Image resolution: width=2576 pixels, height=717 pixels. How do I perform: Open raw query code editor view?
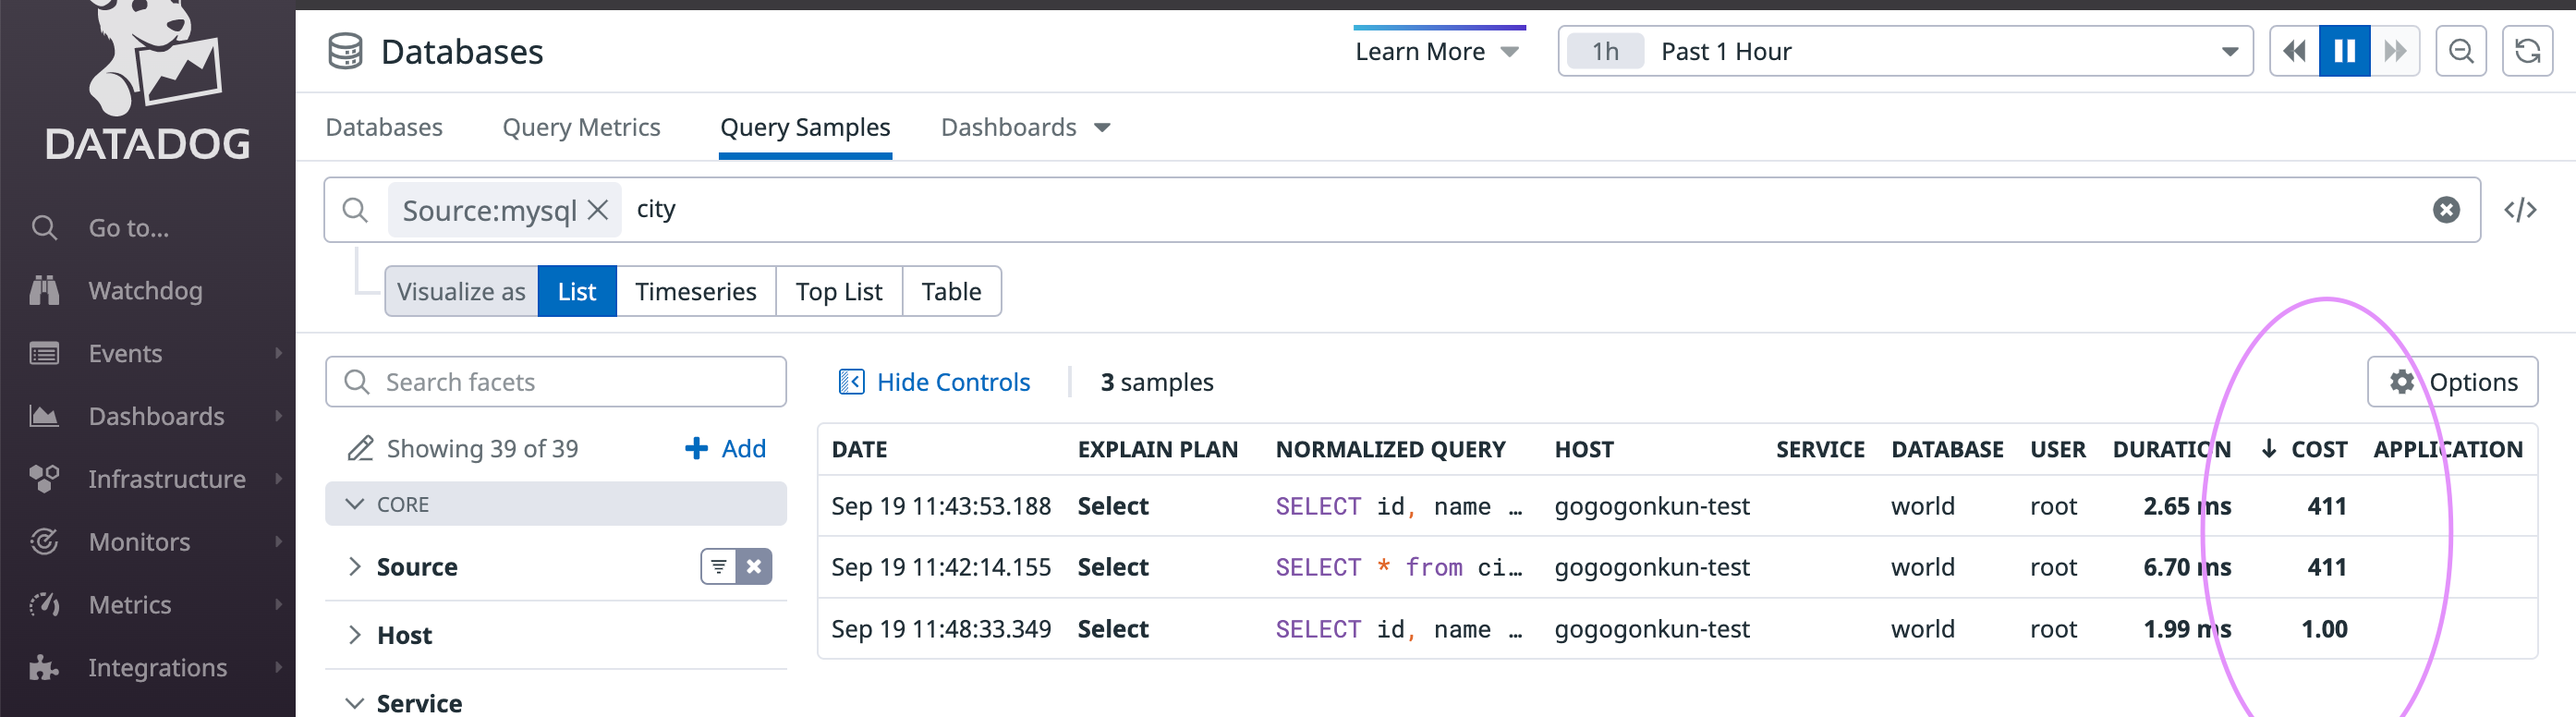point(2520,210)
